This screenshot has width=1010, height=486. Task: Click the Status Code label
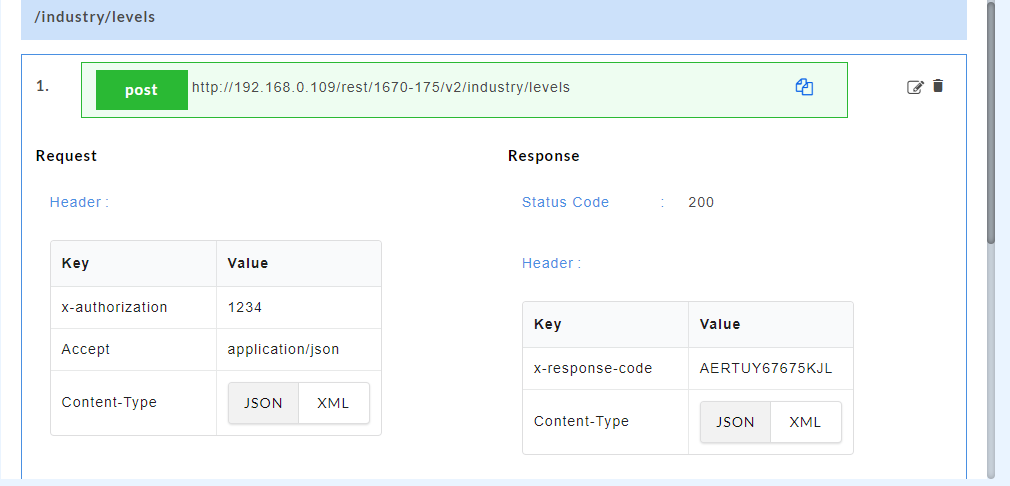tap(565, 202)
